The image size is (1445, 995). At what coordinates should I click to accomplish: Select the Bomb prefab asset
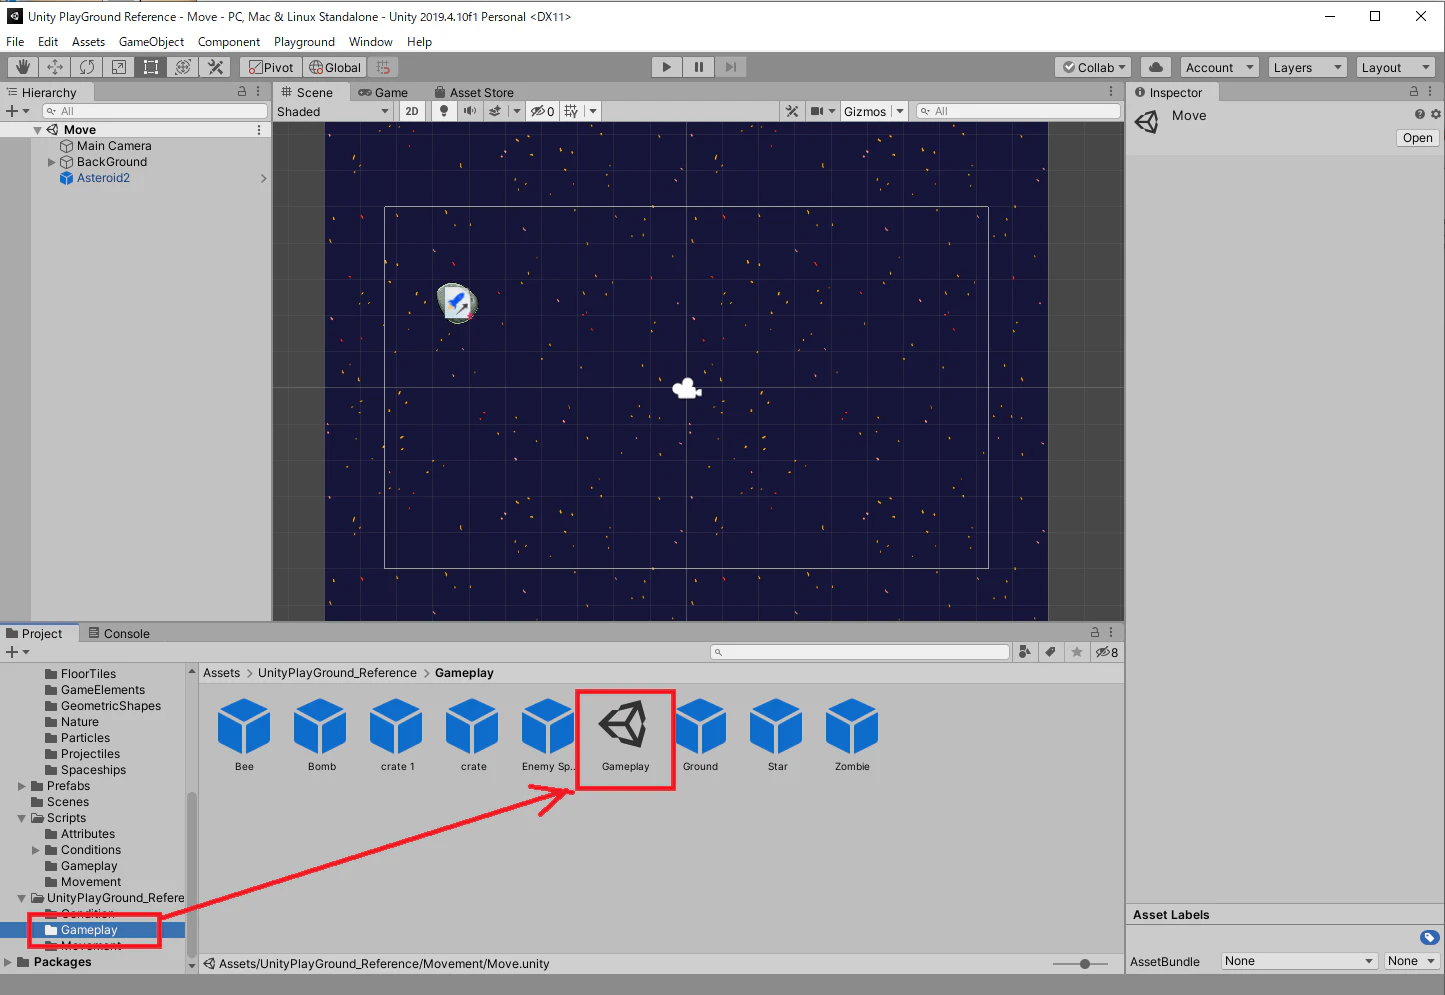pos(321,737)
